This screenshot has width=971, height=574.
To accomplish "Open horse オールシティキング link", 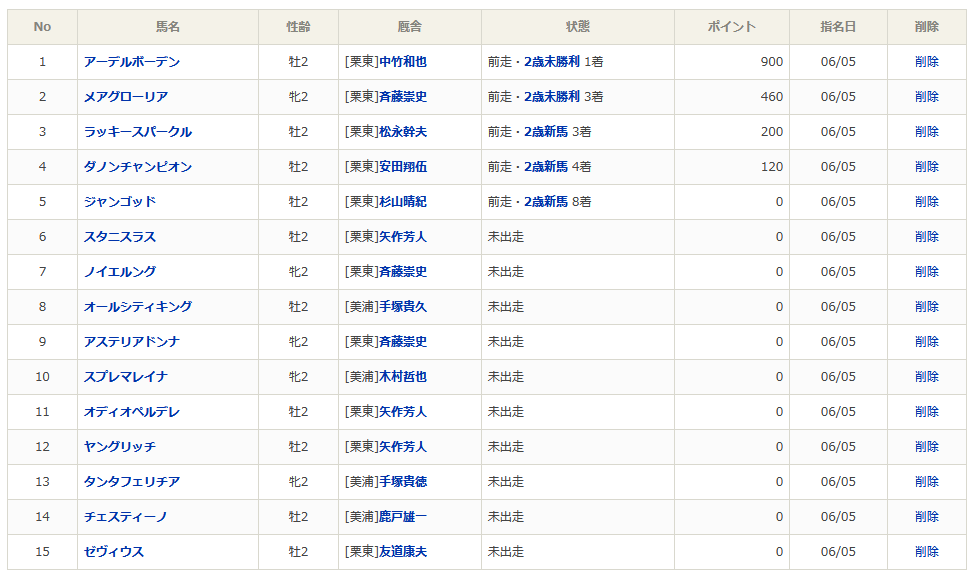I will coord(137,307).
